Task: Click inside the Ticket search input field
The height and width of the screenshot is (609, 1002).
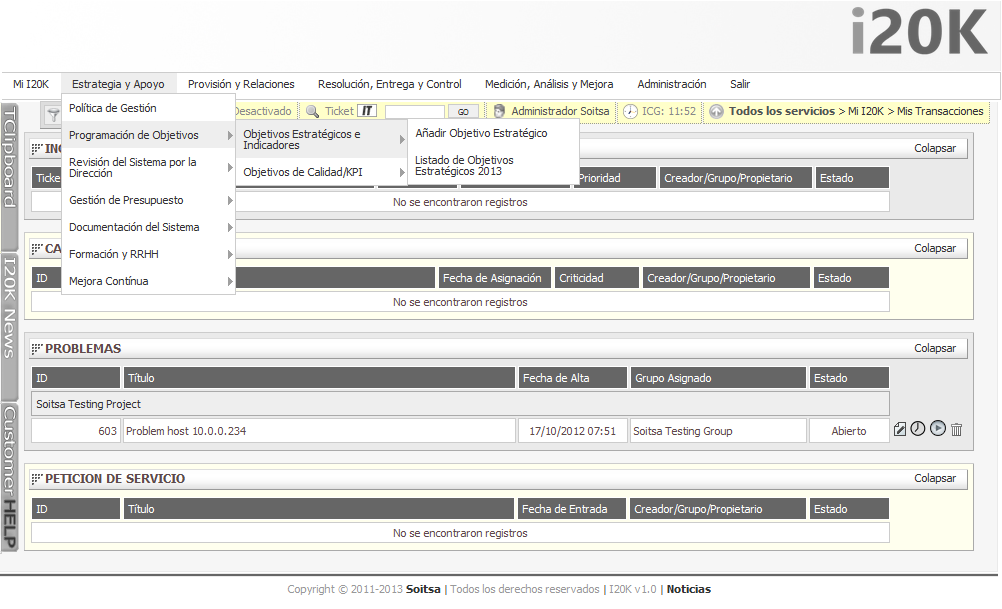Action: click(416, 111)
